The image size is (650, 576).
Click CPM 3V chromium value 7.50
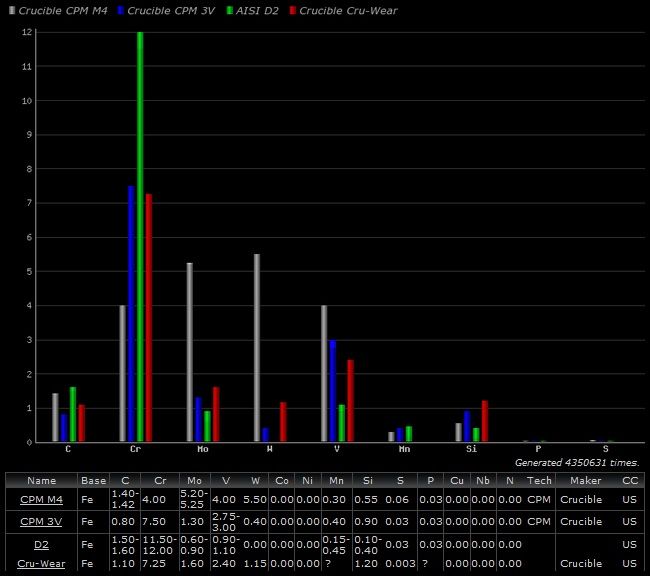(154, 521)
